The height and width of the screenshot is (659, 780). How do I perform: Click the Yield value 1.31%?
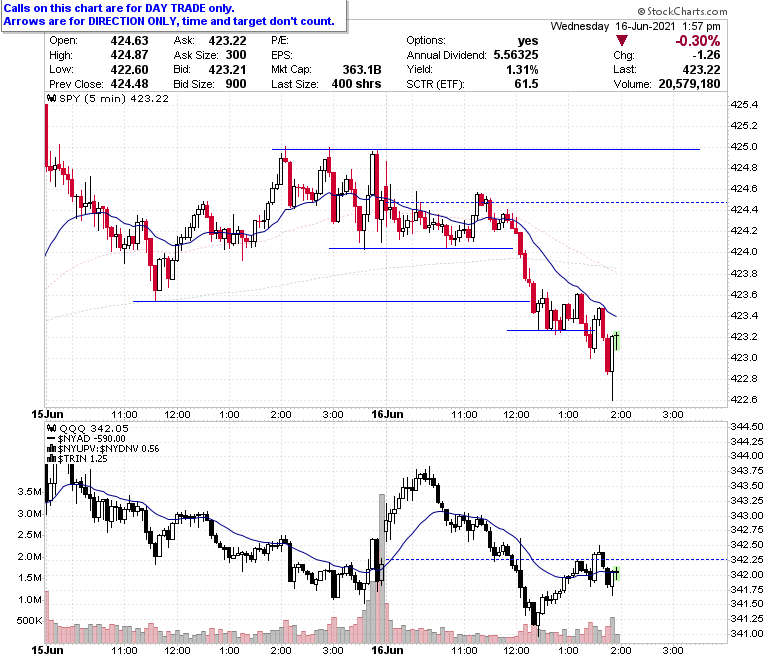(x=522, y=69)
